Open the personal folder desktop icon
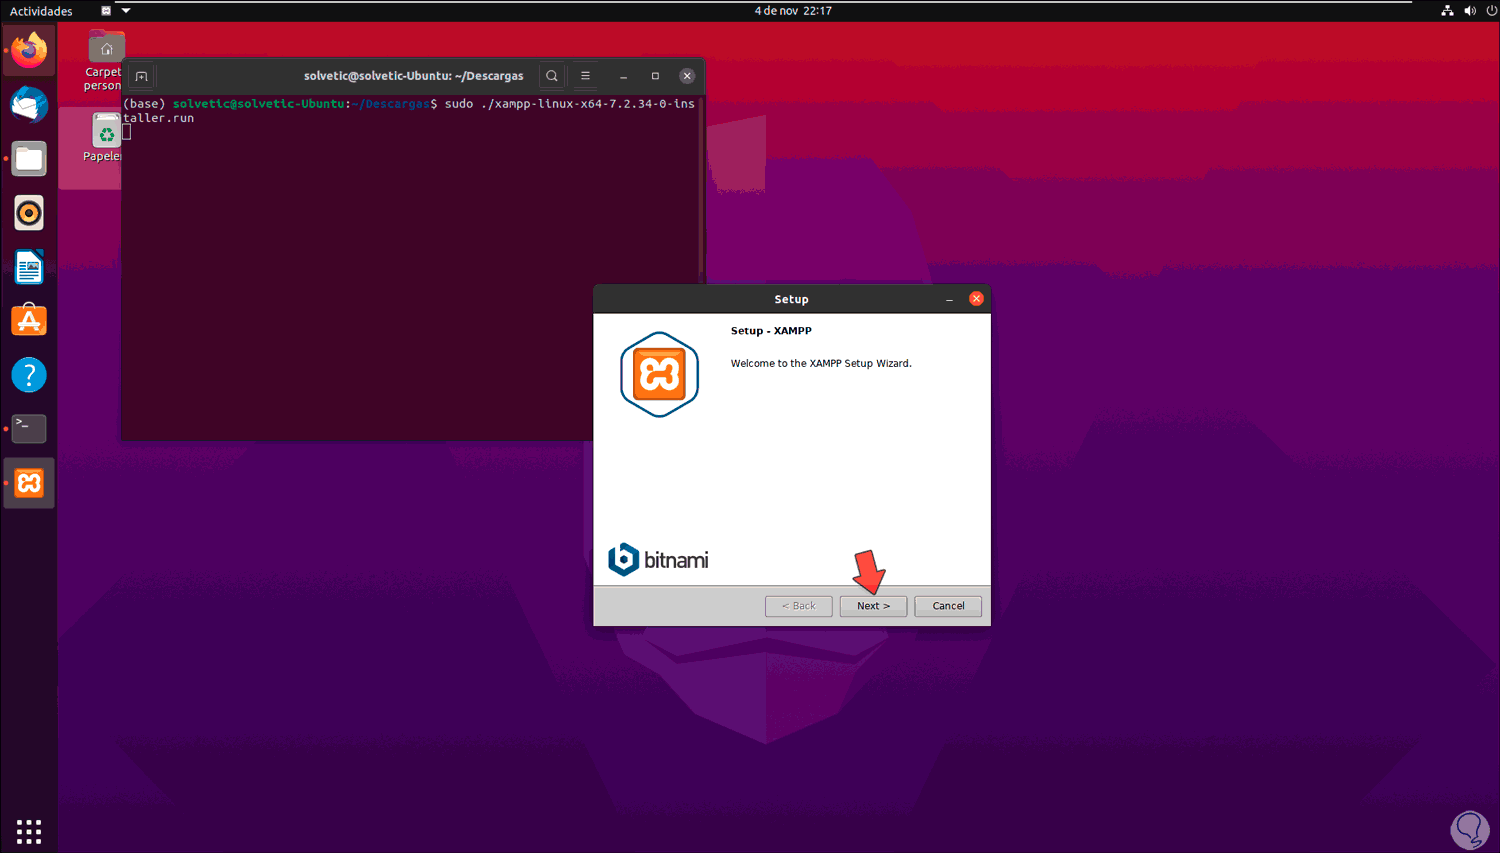The image size is (1500, 853). (105, 60)
